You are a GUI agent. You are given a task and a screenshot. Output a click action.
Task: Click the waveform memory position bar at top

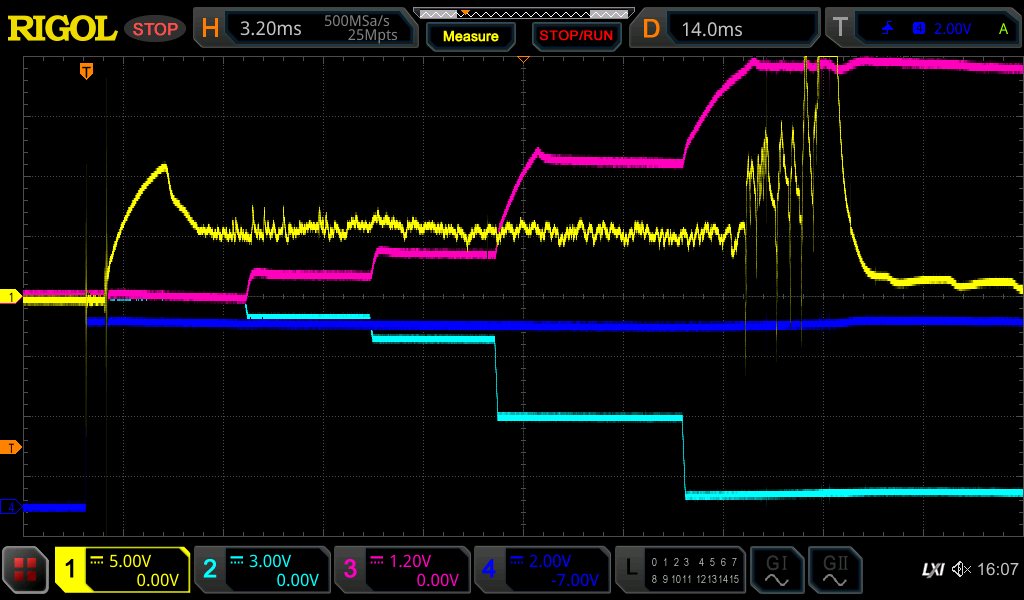[x=523, y=13]
